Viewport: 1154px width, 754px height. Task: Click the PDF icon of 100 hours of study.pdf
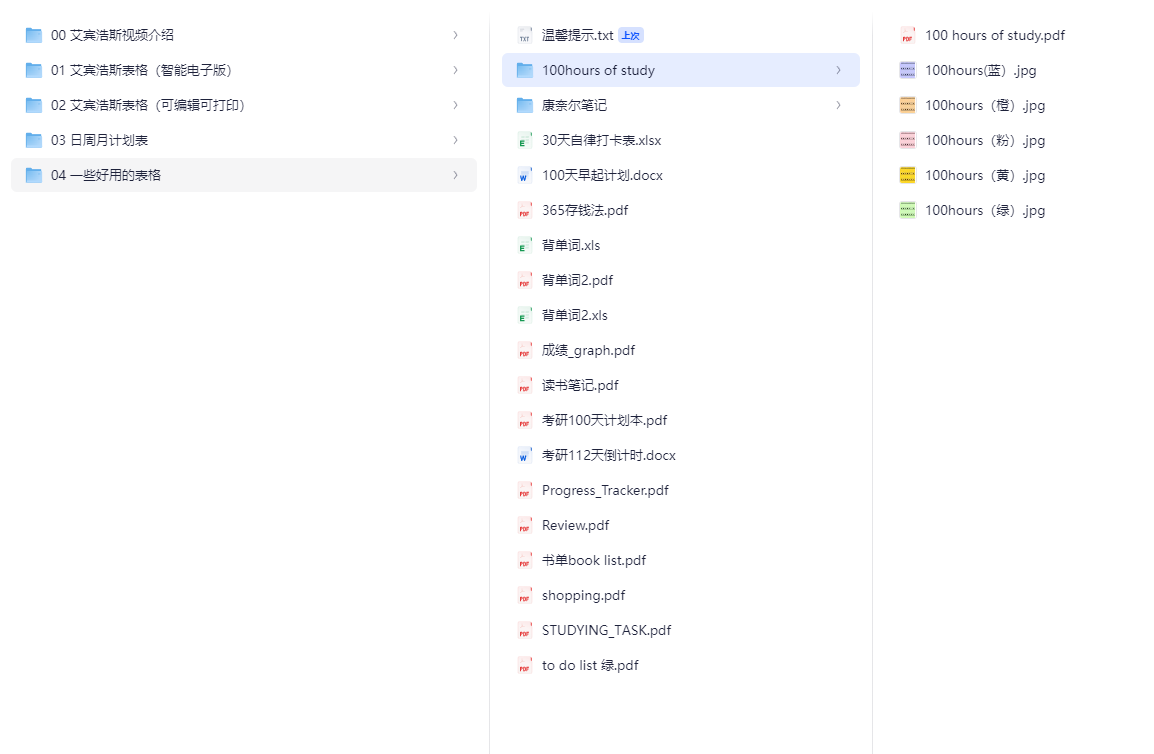(908, 35)
